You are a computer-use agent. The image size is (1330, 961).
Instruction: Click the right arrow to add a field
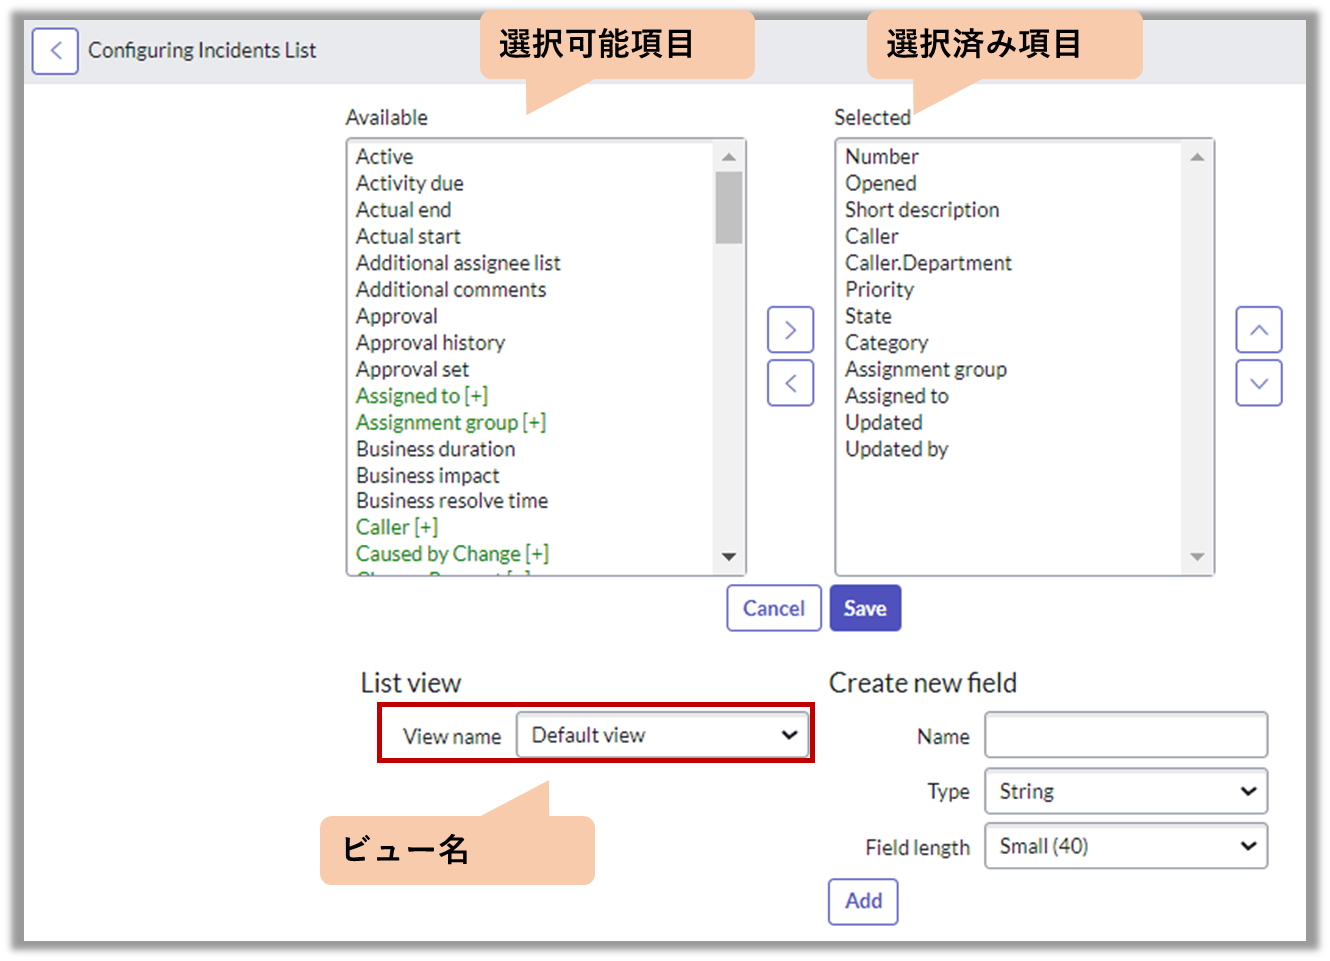790,329
